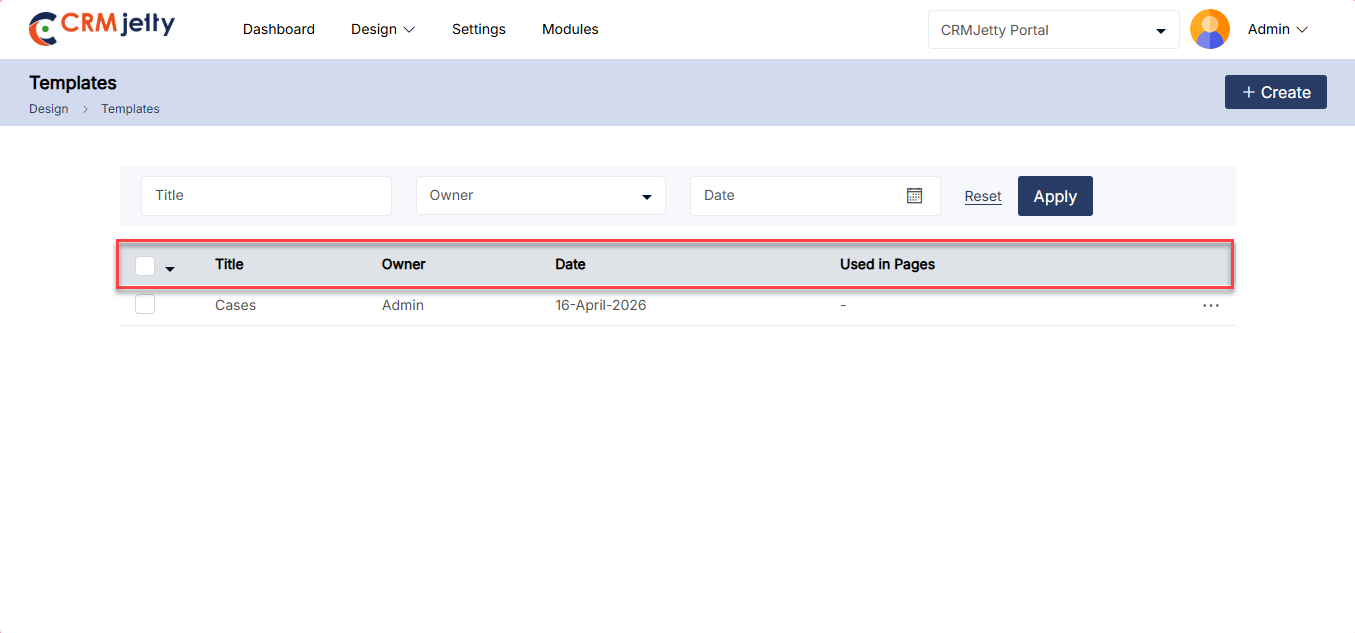Click the Date column header
This screenshot has width=1355, height=633.
pyautogui.click(x=570, y=265)
